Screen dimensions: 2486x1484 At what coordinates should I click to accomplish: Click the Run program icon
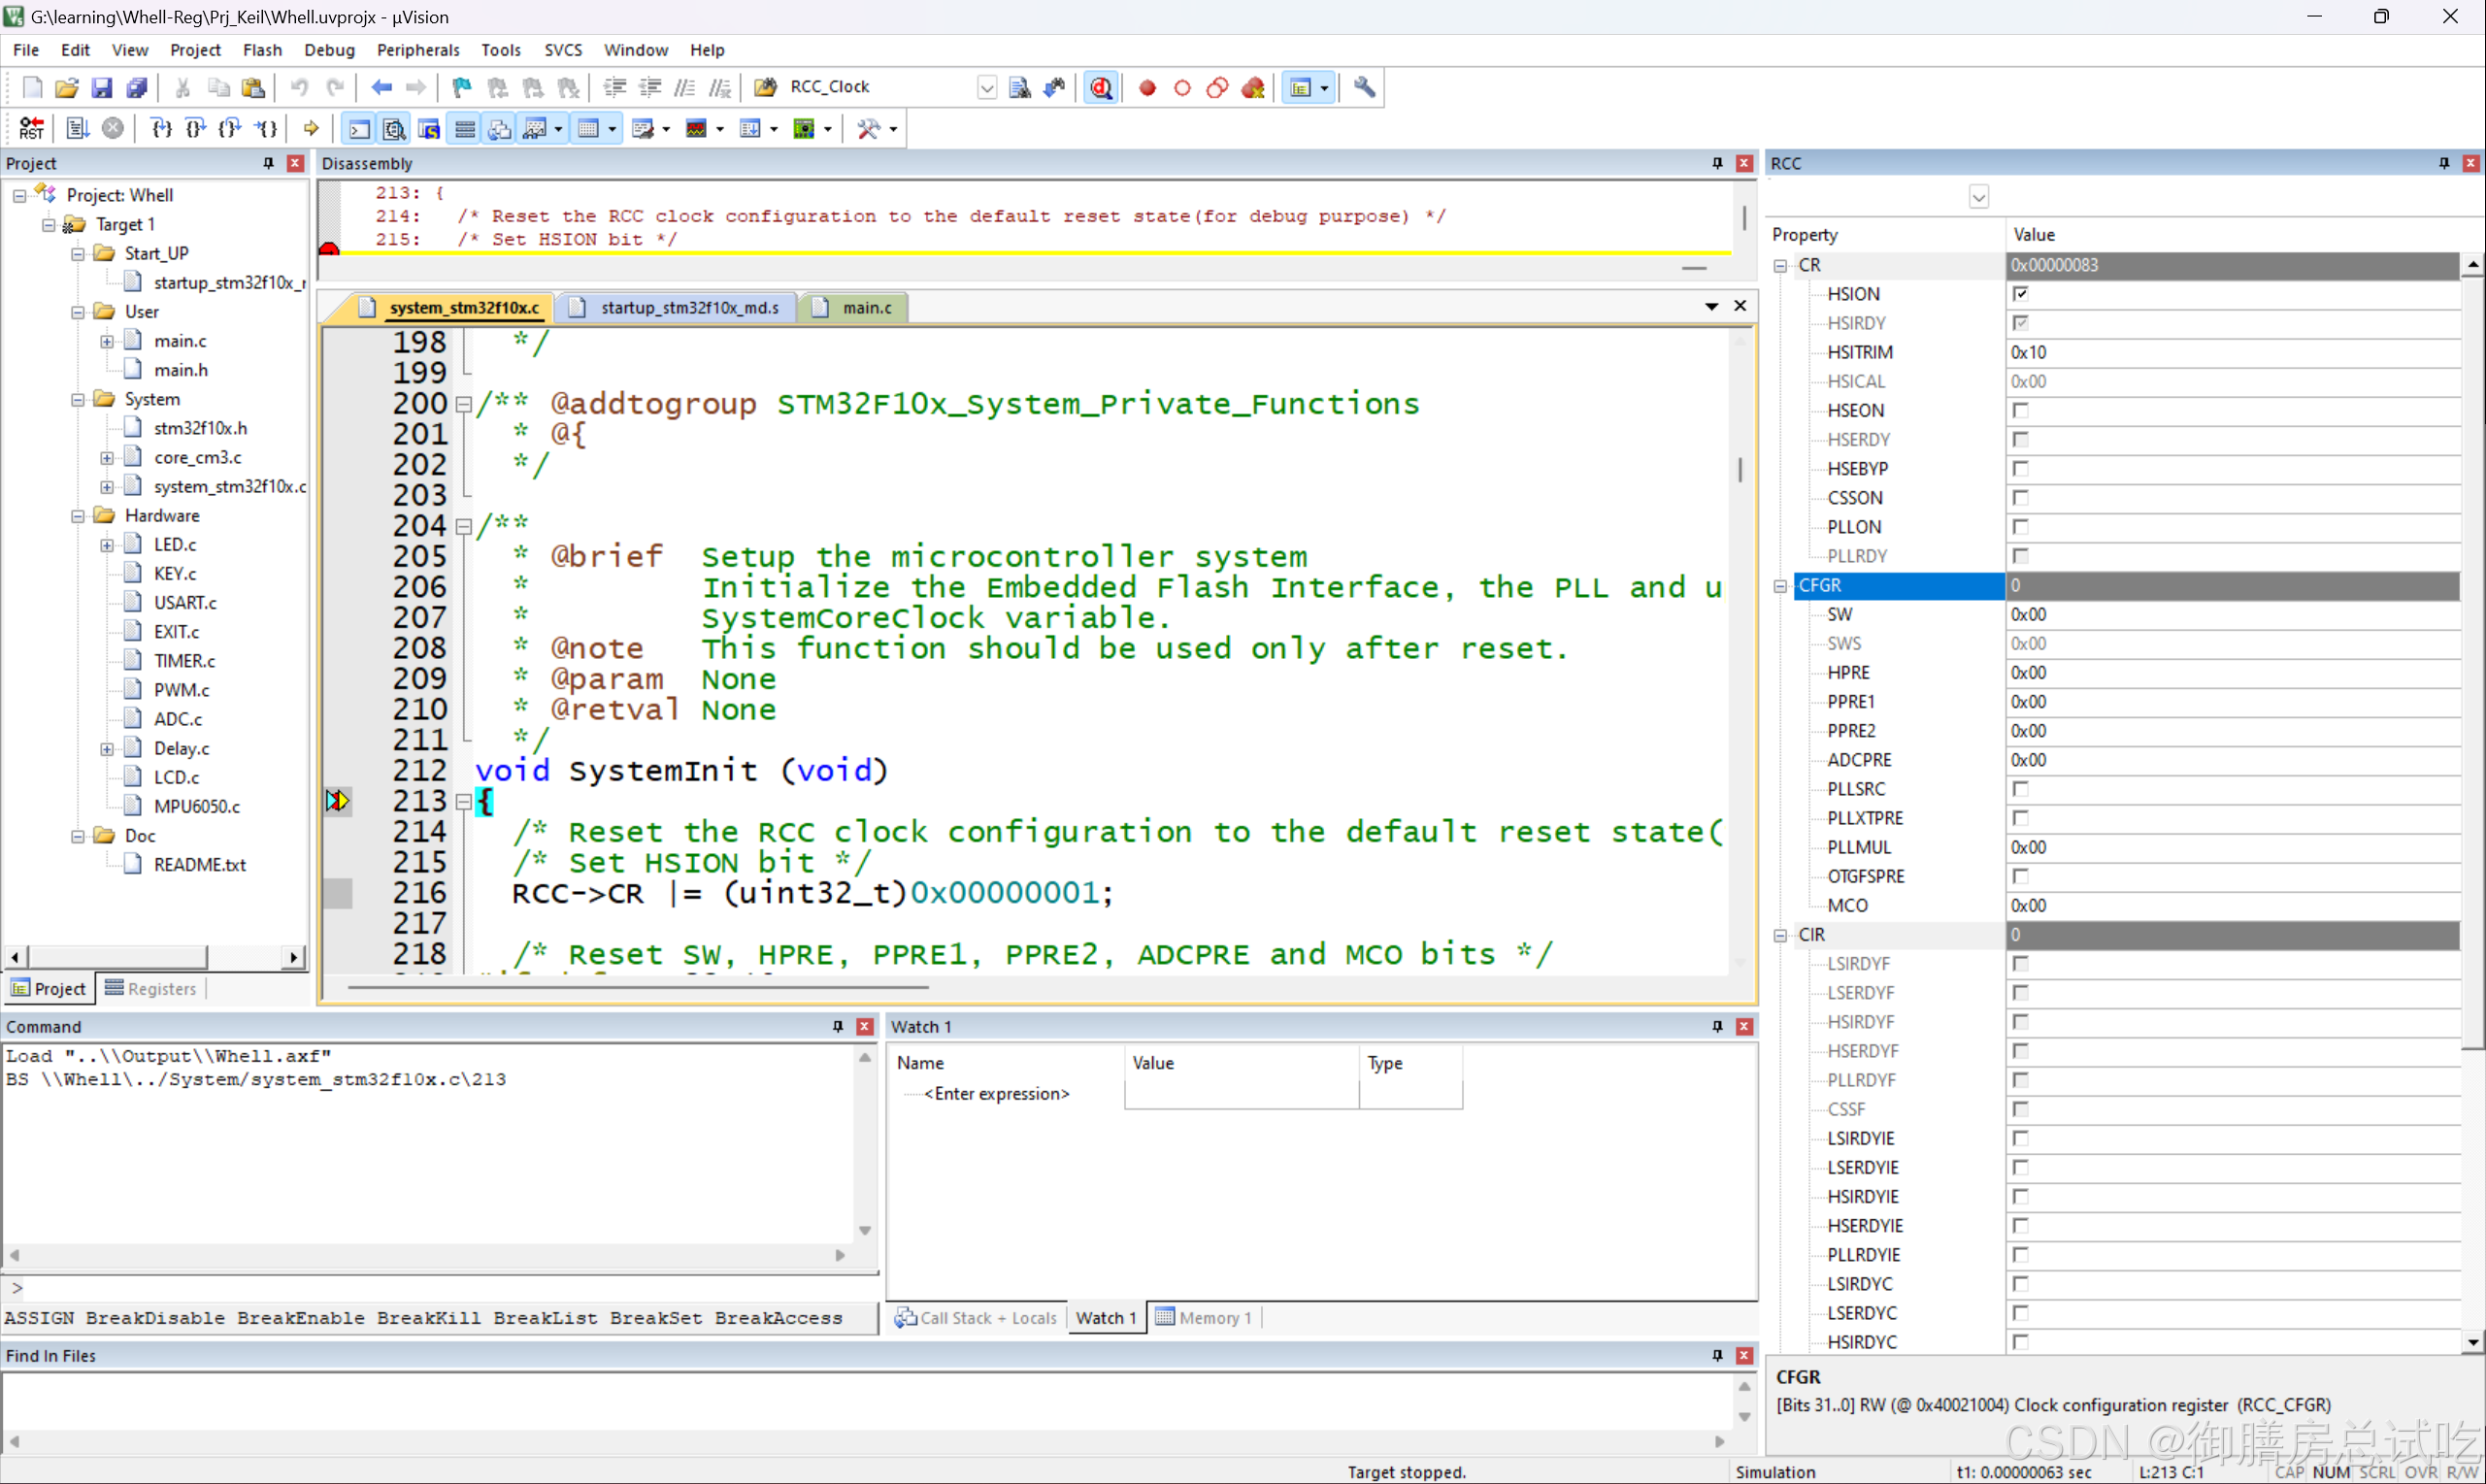tap(77, 128)
